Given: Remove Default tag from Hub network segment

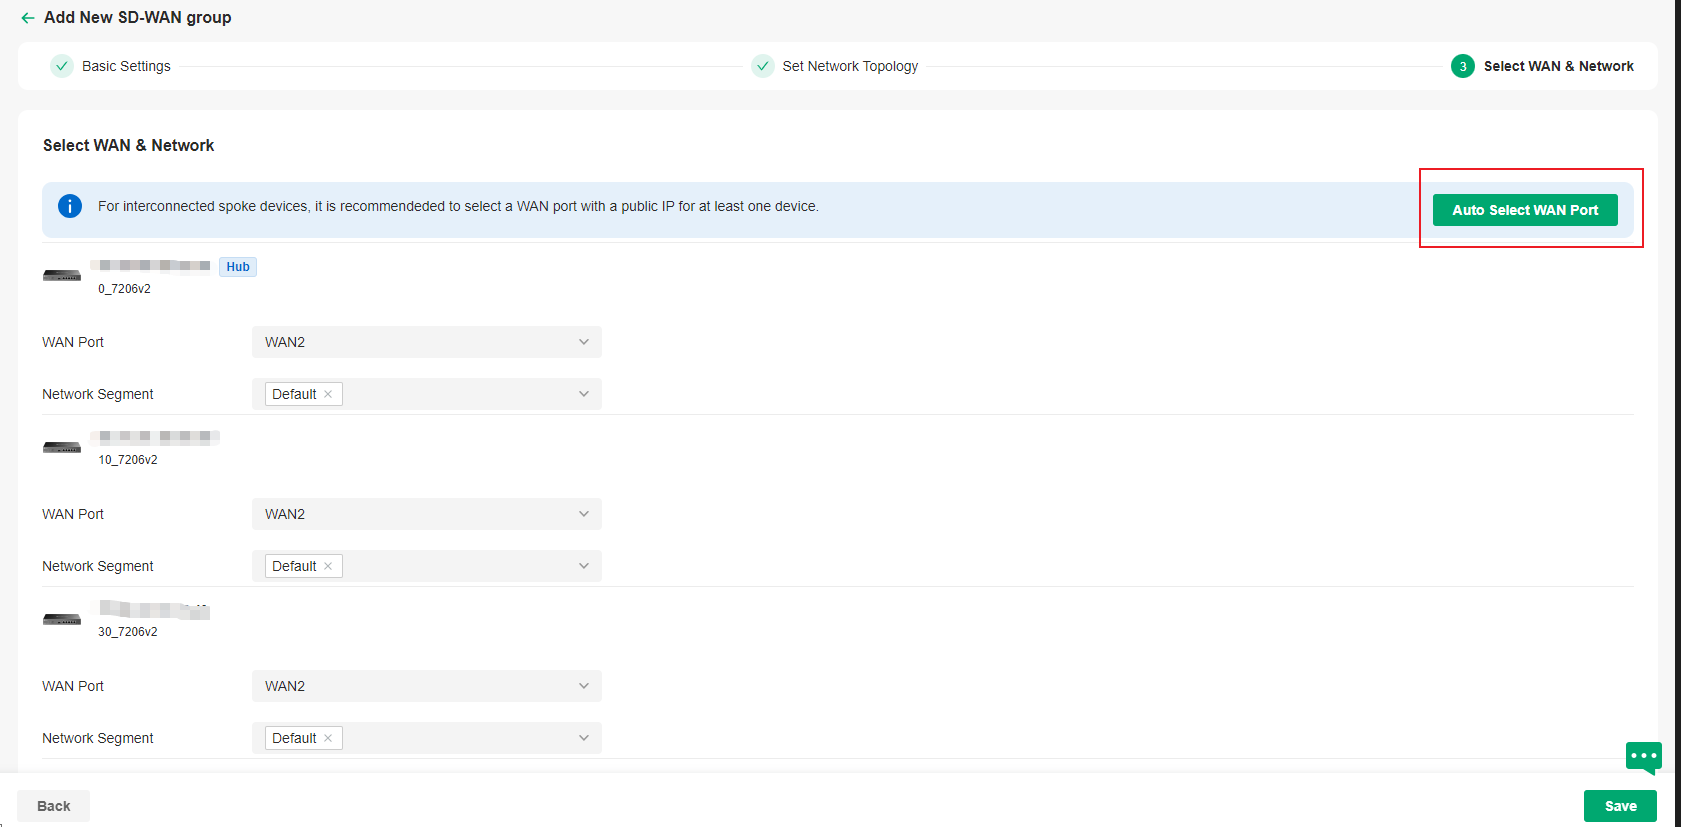Looking at the screenshot, I should point(328,394).
